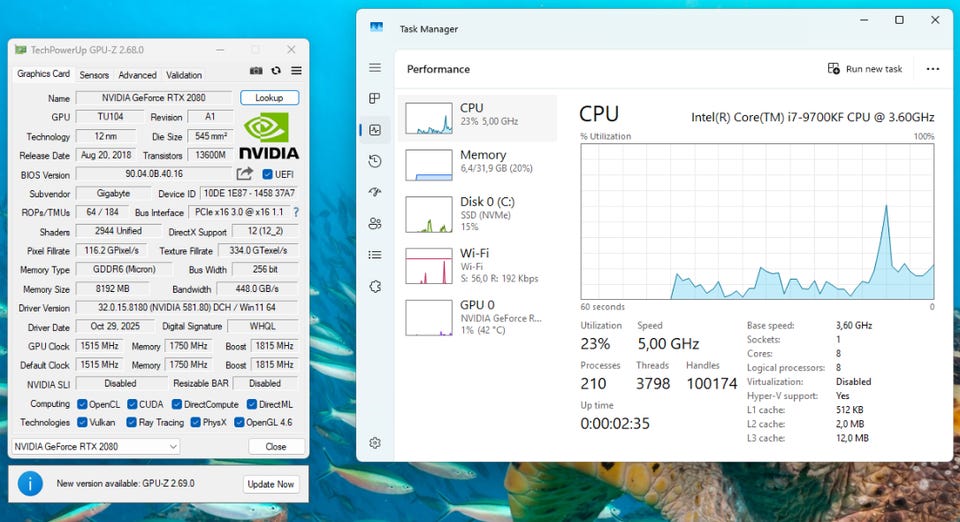Click the Close button in GPU-Z
960x522 pixels.
pyautogui.click(x=276, y=447)
